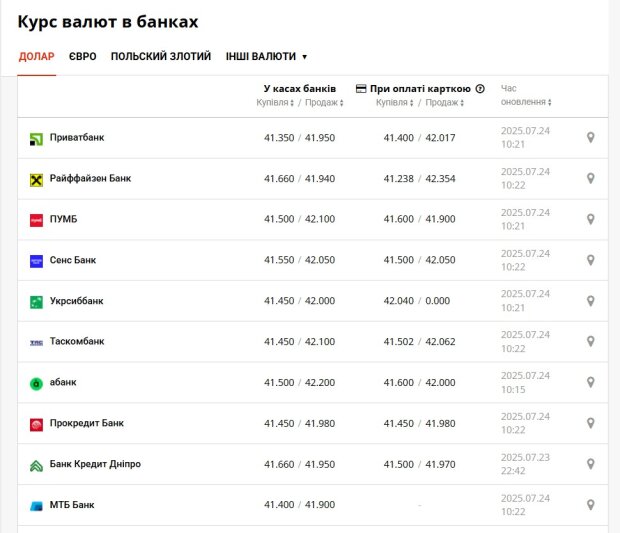Expand the ІНШІ ВАЛЮТИ dropdown
This screenshot has width=620, height=533.
(266, 57)
